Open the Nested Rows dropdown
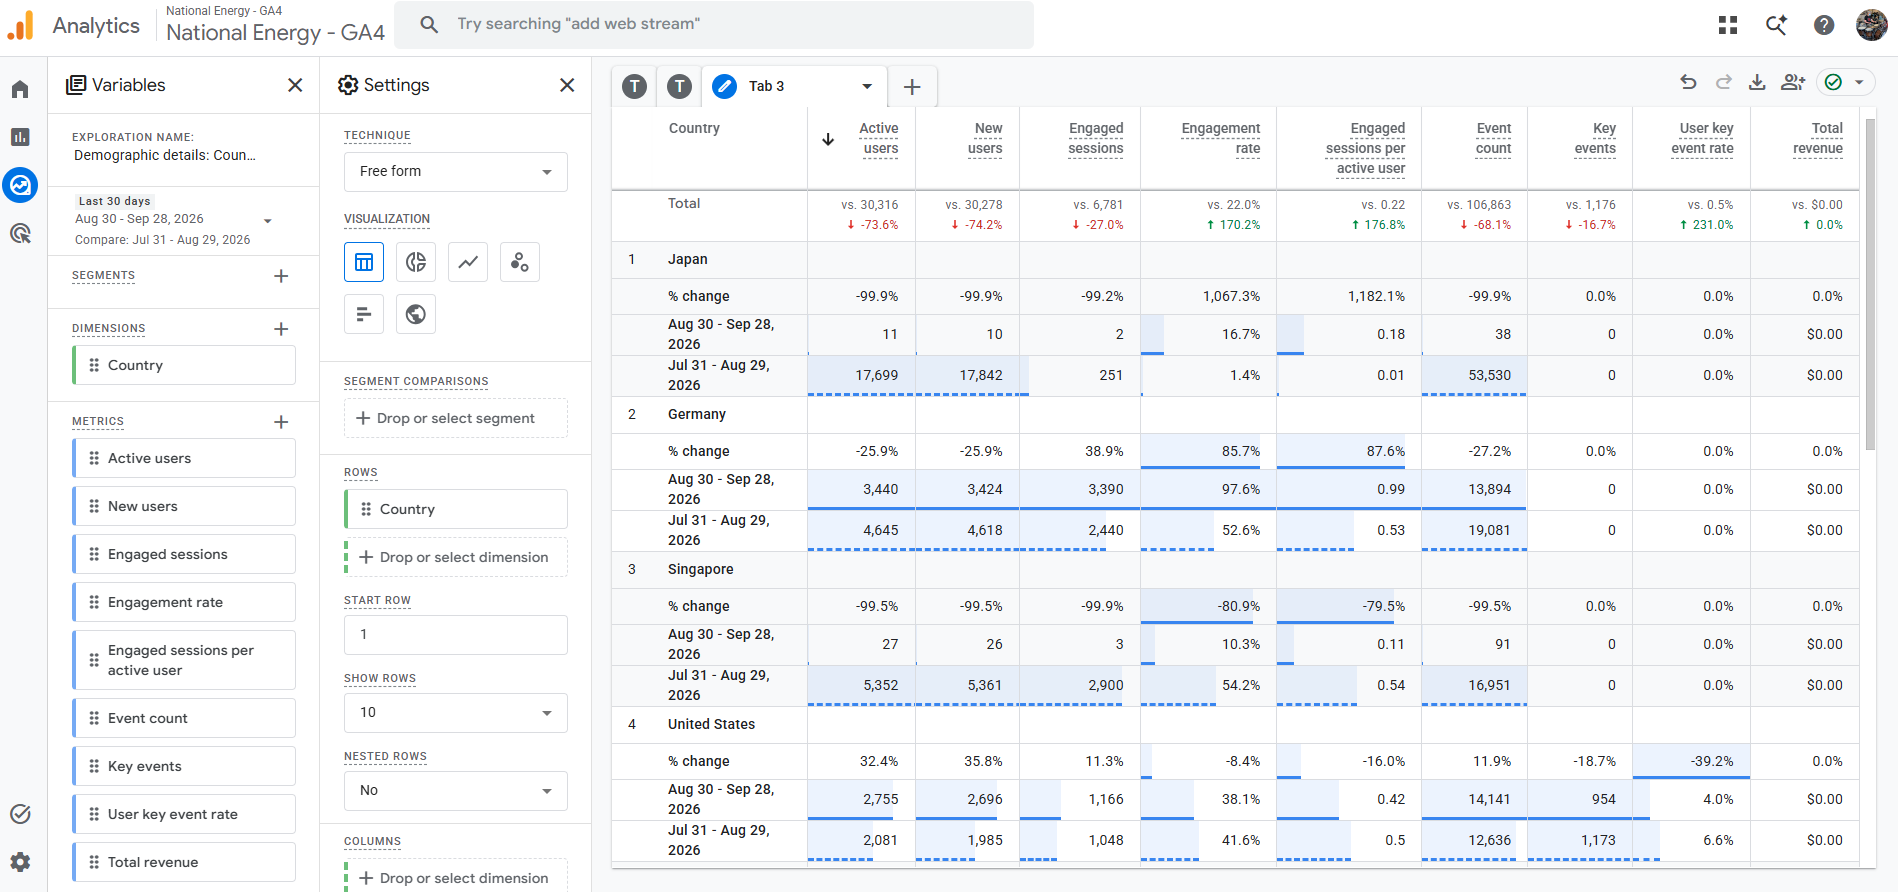 [x=456, y=791]
